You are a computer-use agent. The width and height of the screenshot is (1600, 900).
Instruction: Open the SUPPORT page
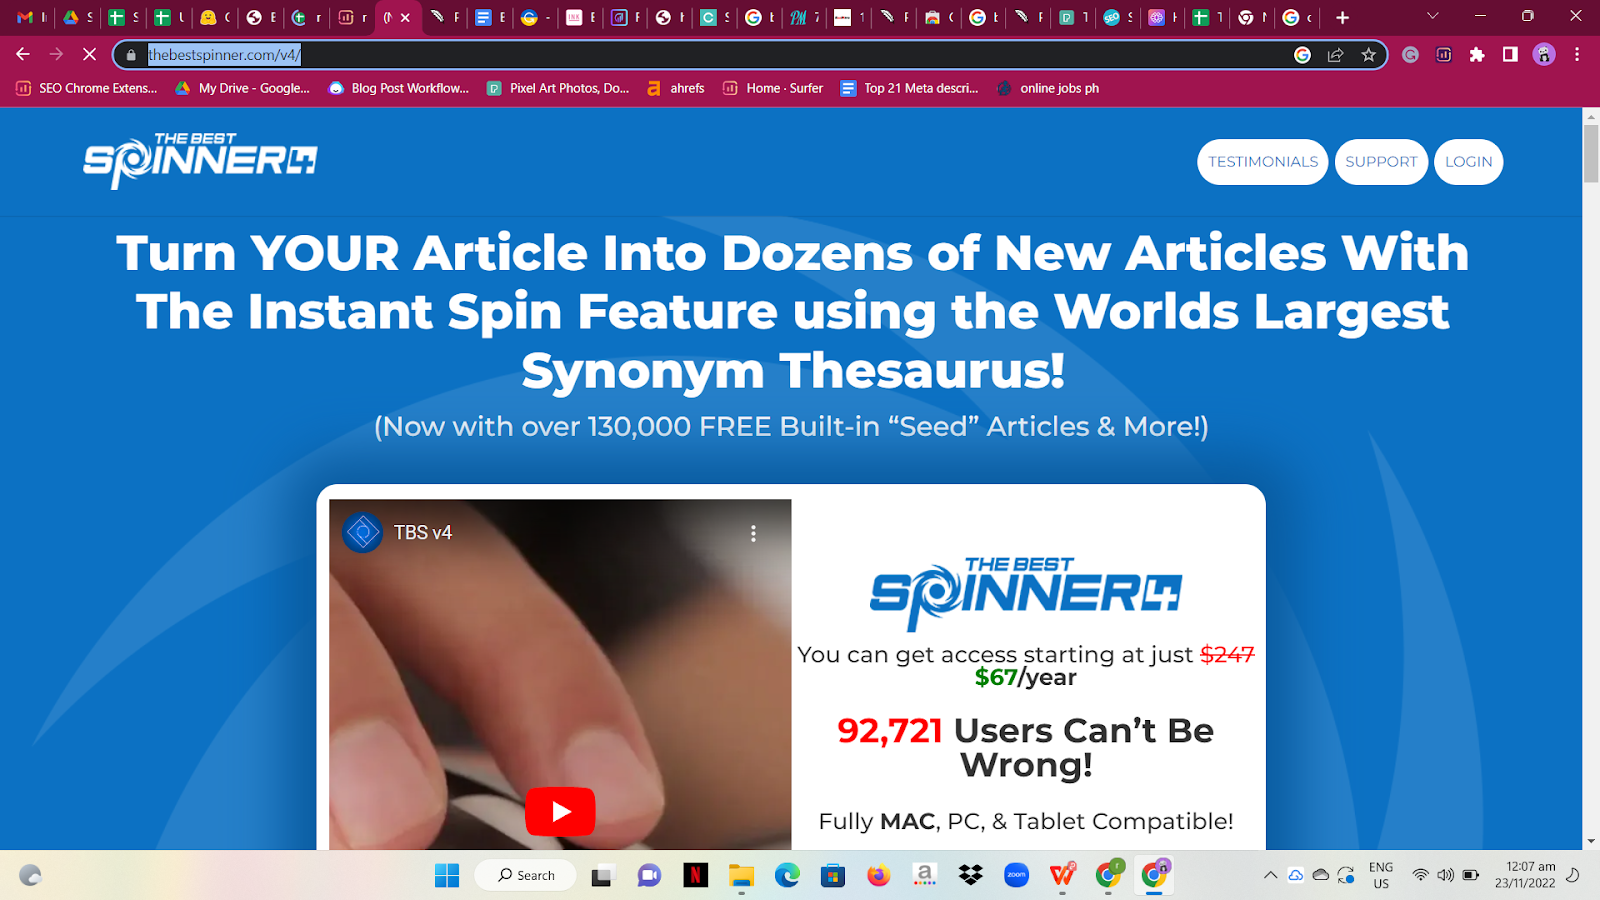tap(1381, 162)
